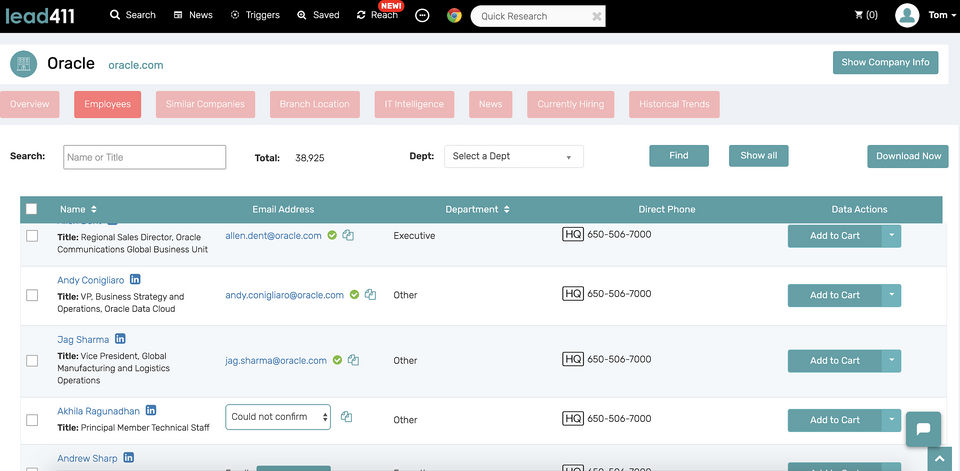Switch to the company News tab
960x471 pixels.
tap(490, 104)
